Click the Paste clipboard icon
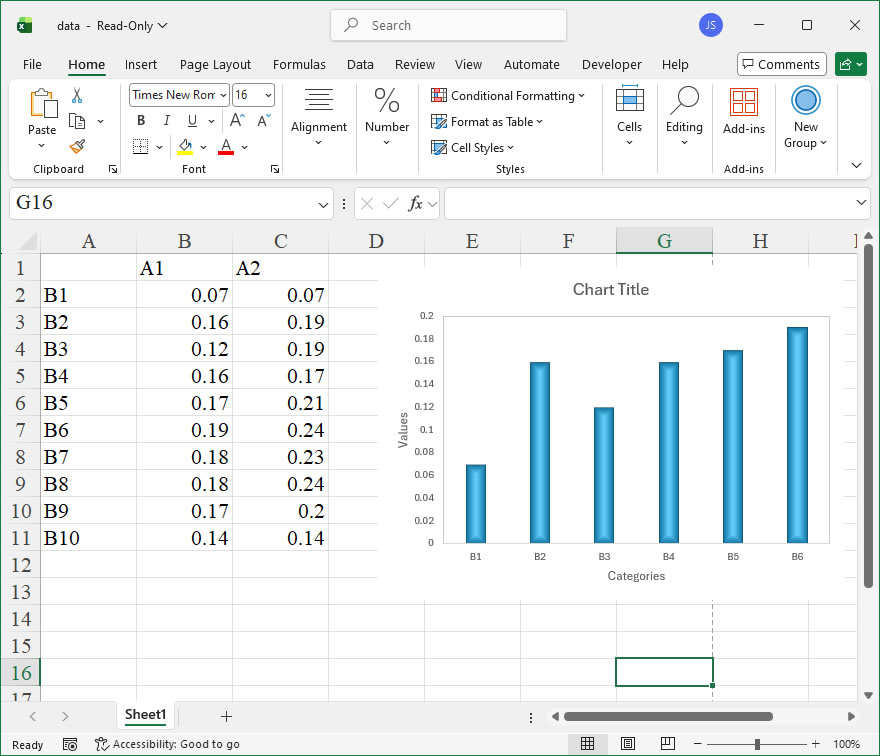The height and width of the screenshot is (756, 880). (x=42, y=104)
